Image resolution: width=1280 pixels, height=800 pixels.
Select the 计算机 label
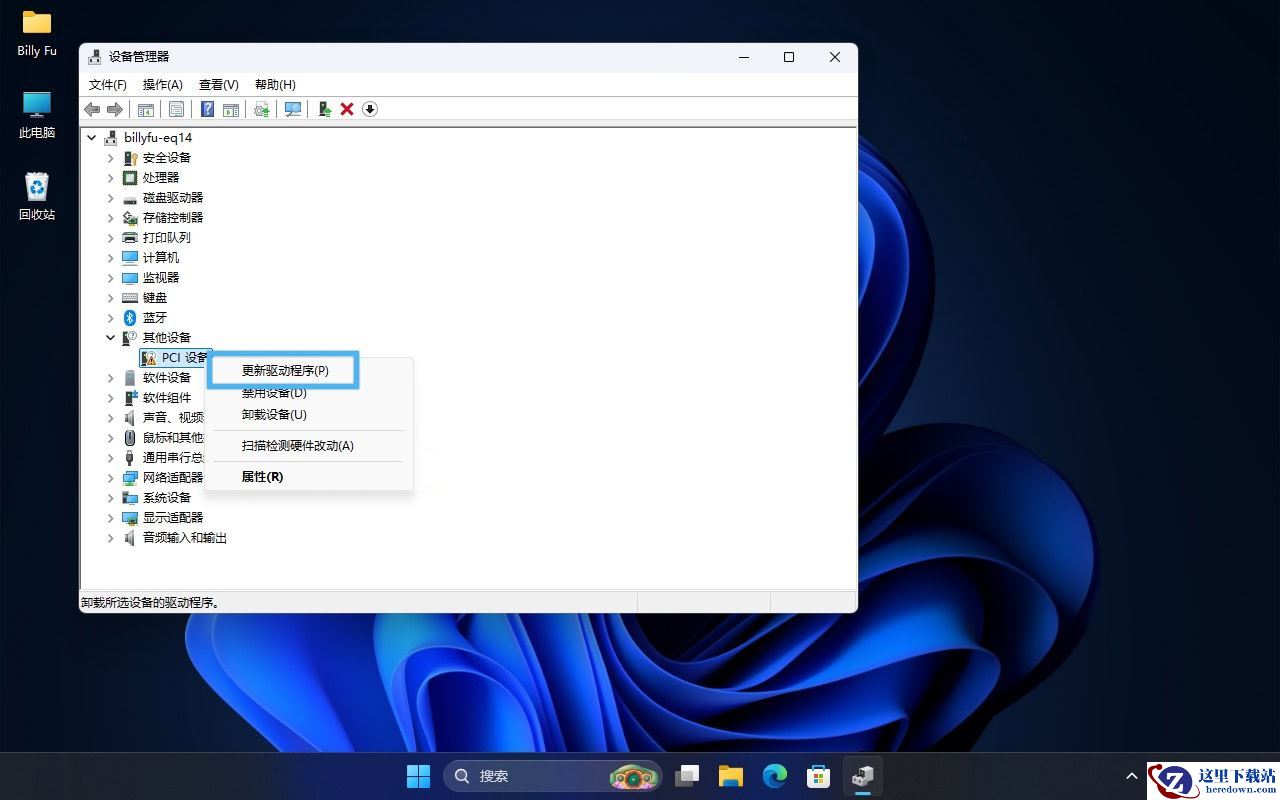point(161,257)
